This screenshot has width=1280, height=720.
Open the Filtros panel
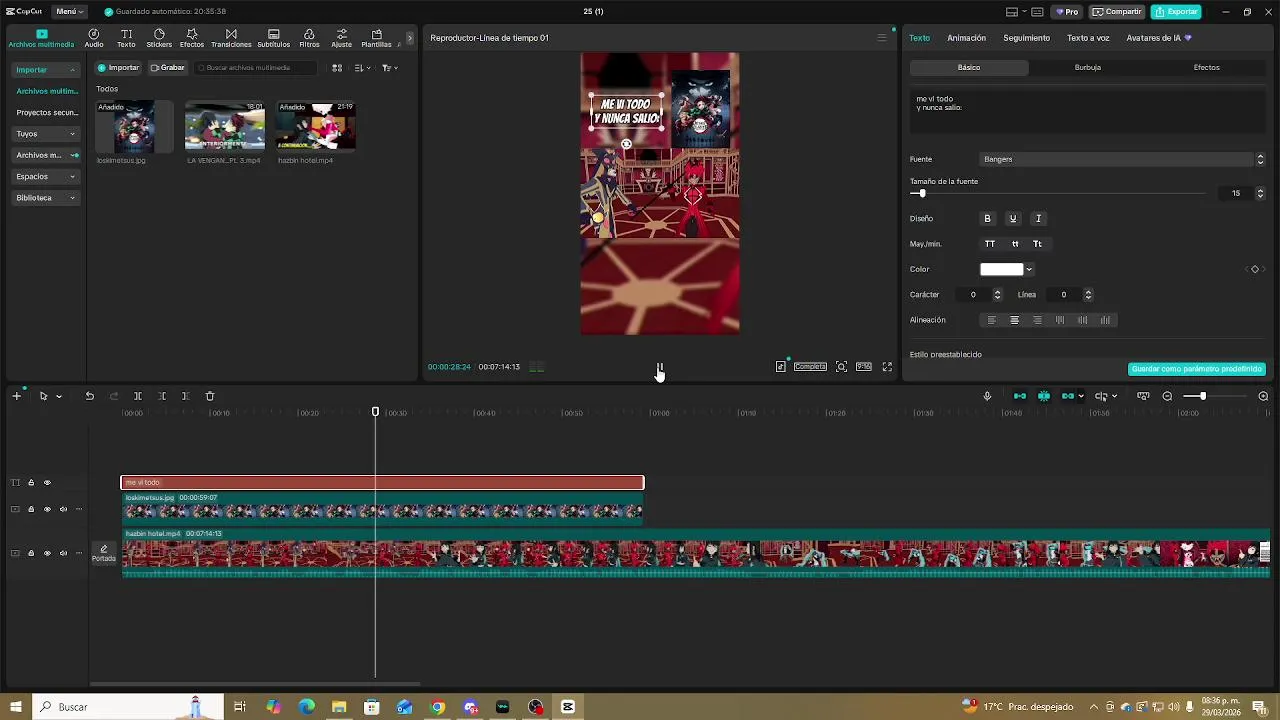tap(309, 38)
